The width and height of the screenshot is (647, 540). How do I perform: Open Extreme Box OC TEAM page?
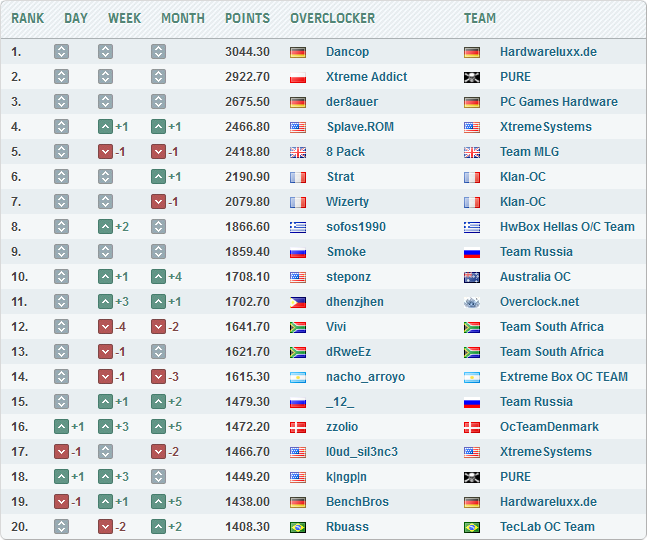point(564,377)
